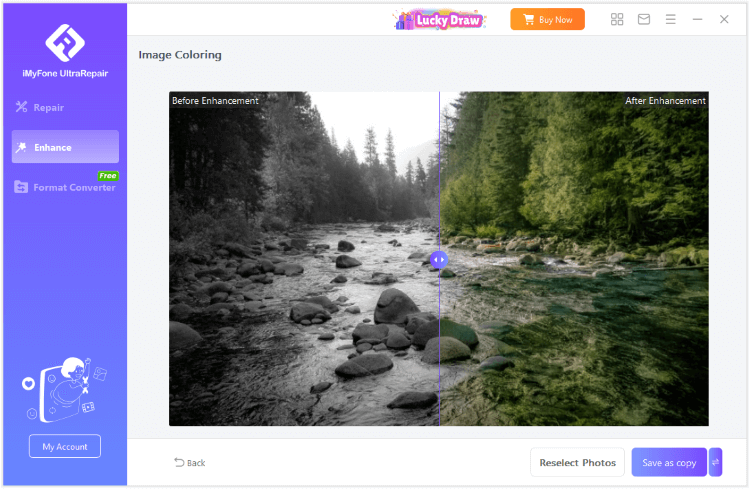The width and height of the screenshot is (750, 489).
Task: Click the colorized After Enhancement image
Action: point(574,259)
